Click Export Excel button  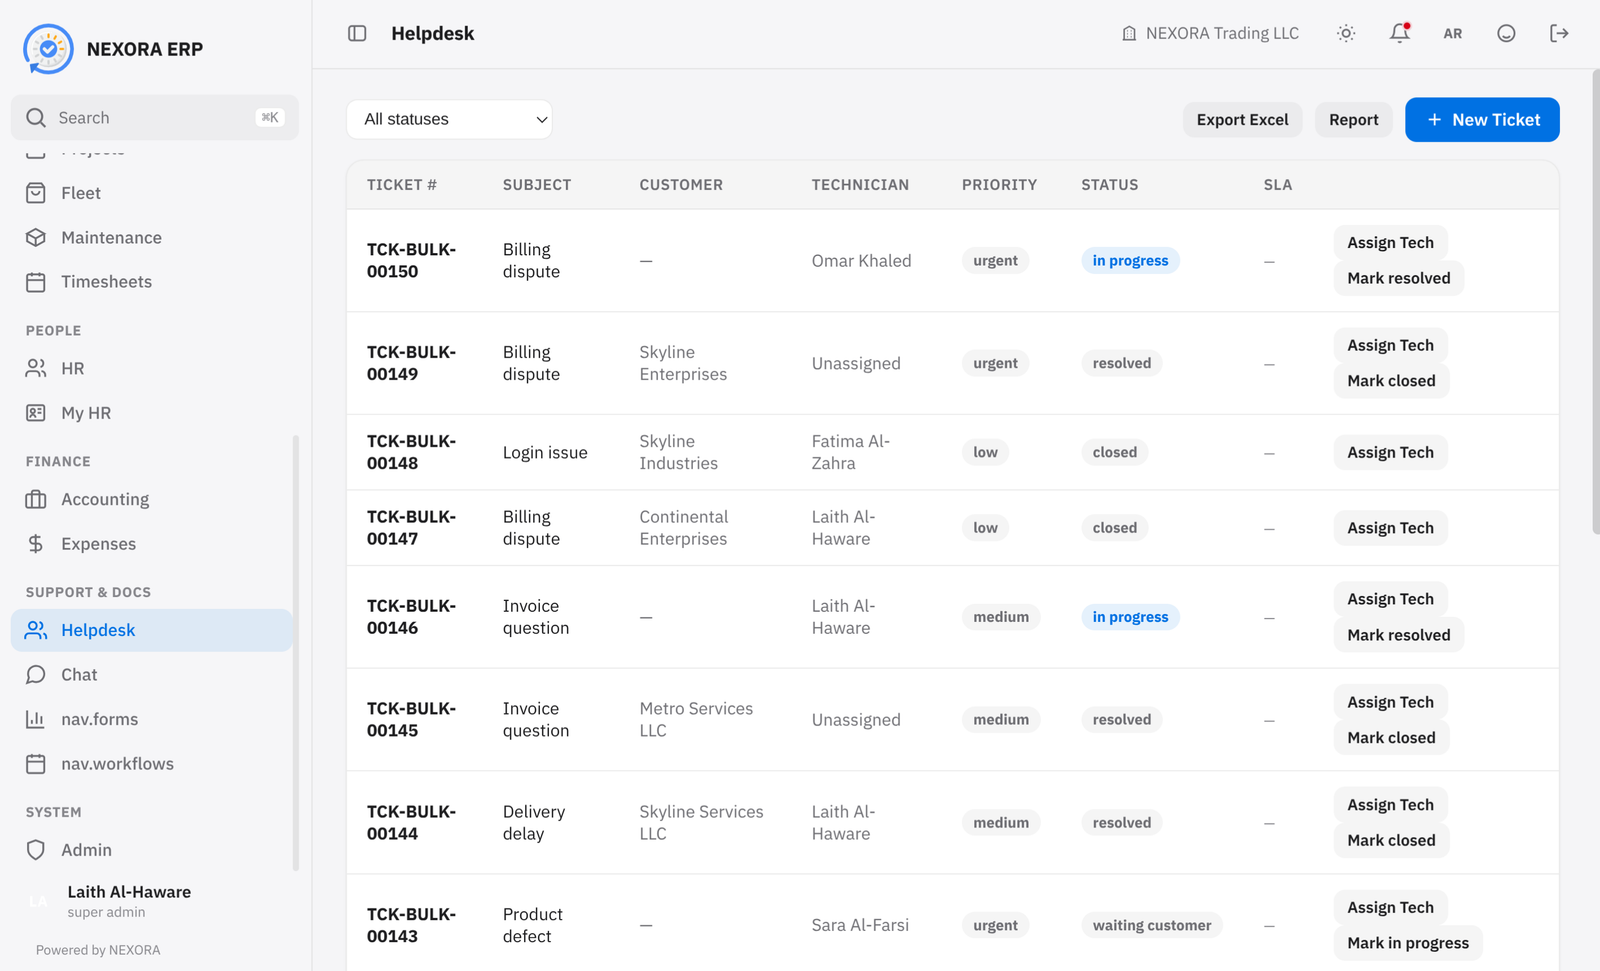(1243, 120)
